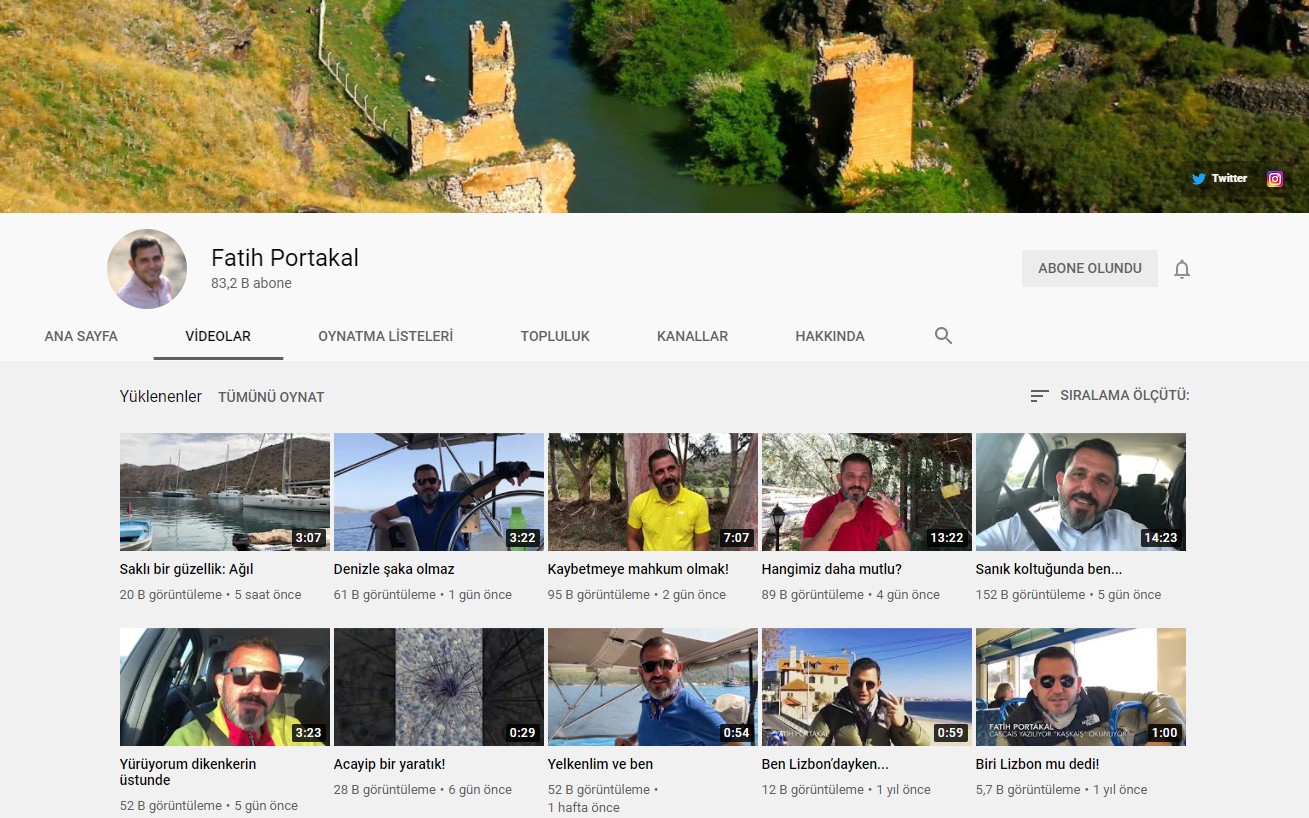This screenshot has height=818, width=1309.
Task: Open the "Acayip bir yaratık!" video thumbnail
Action: pos(439,687)
